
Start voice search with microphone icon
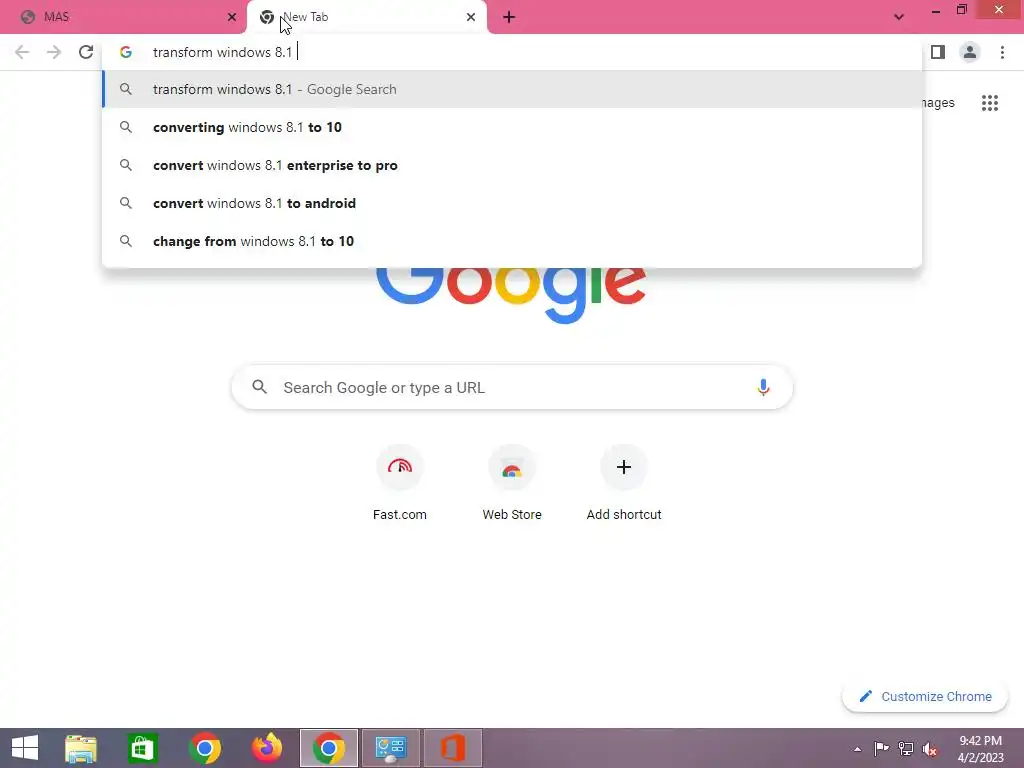coord(763,387)
